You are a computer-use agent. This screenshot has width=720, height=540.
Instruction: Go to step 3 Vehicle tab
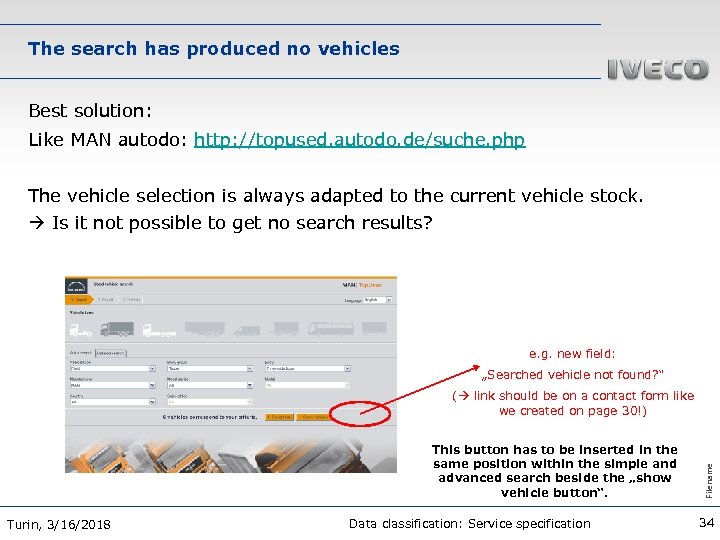[131, 299]
